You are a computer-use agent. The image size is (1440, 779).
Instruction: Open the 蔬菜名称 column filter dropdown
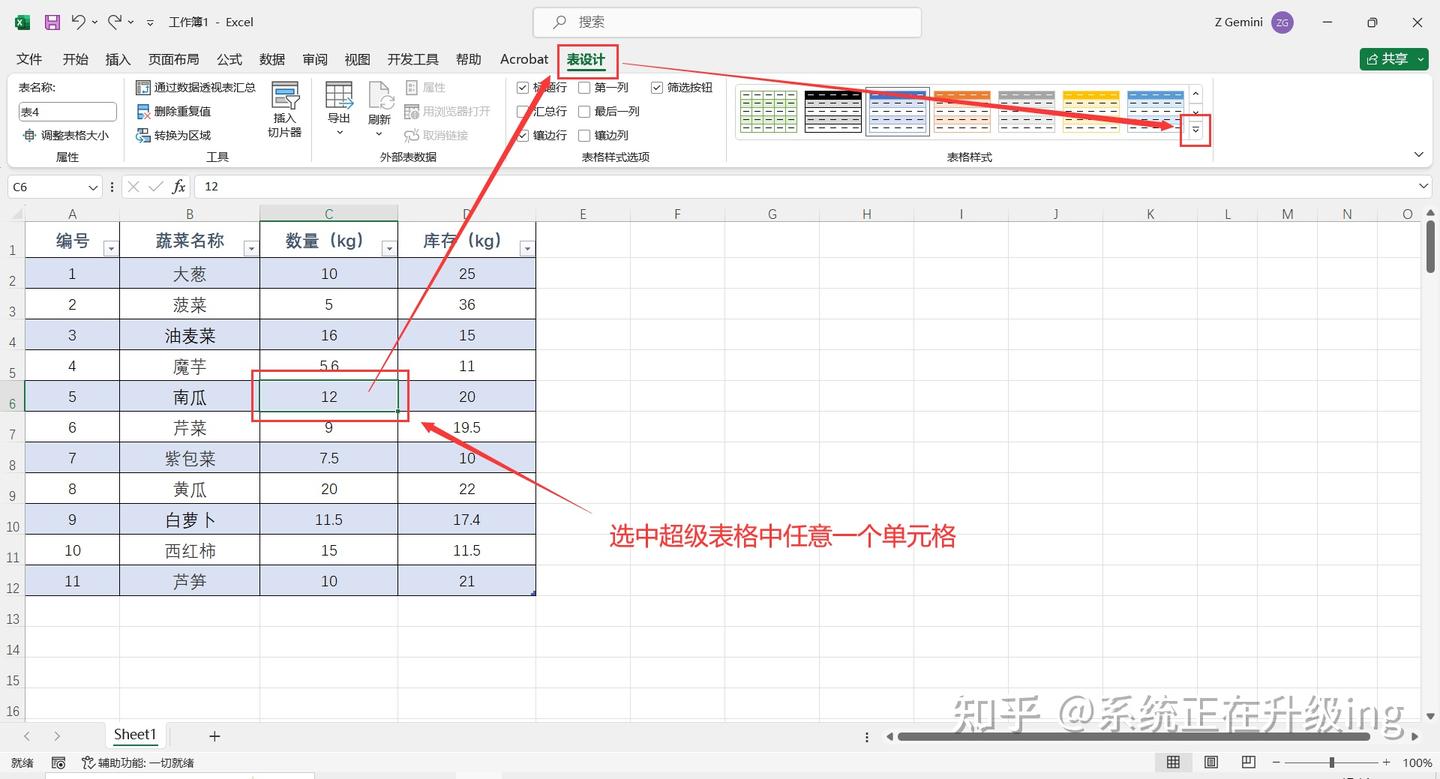pos(250,247)
